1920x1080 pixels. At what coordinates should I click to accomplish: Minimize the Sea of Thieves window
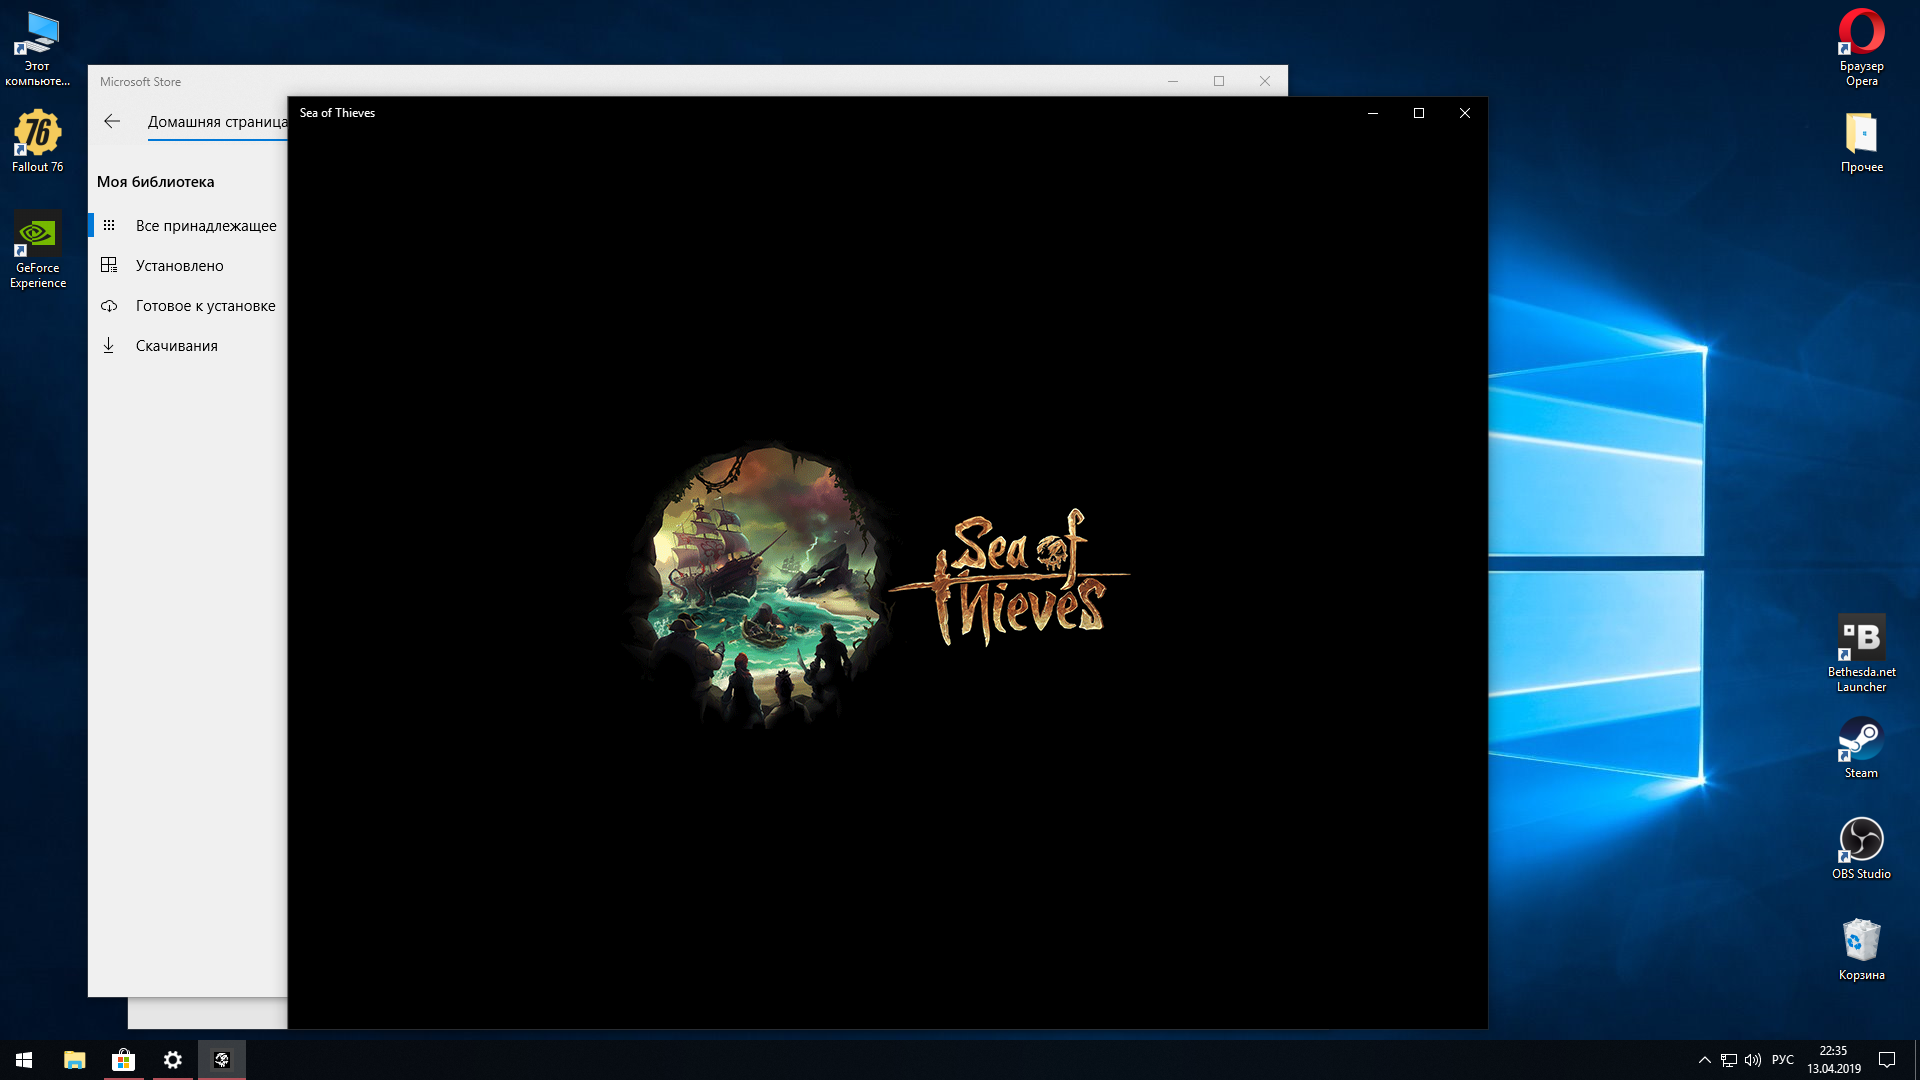click(1373, 113)
